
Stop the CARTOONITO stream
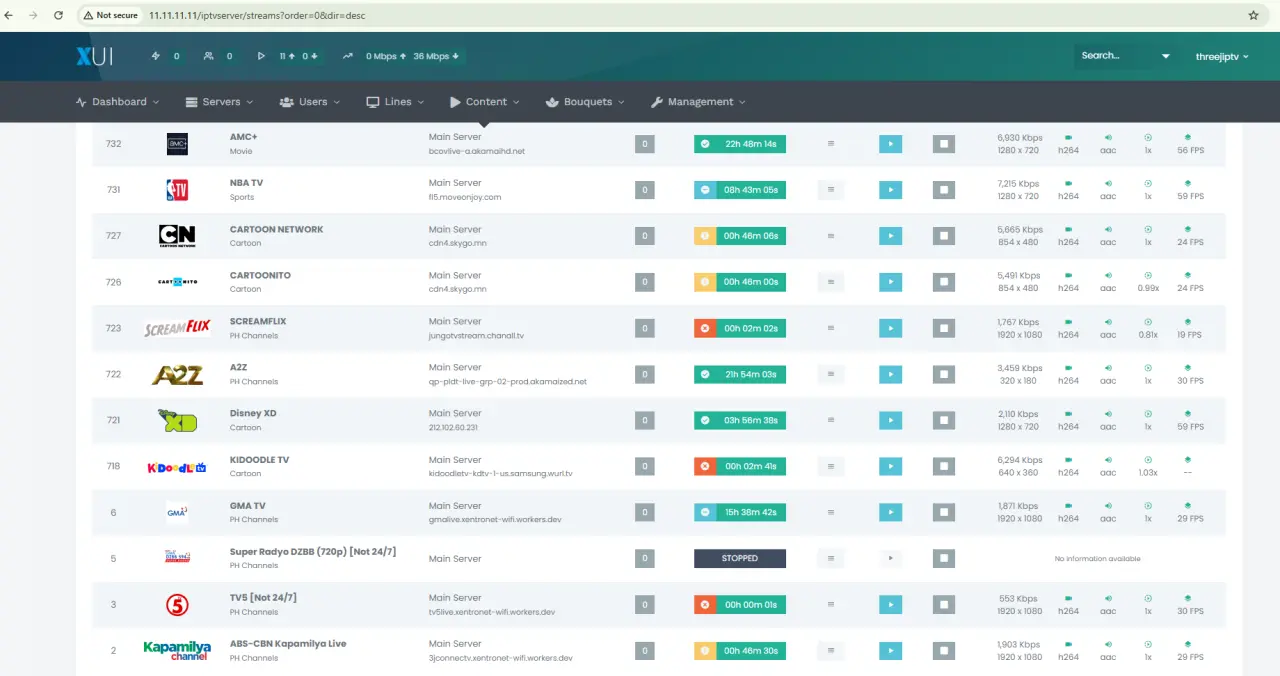(943, 282)
